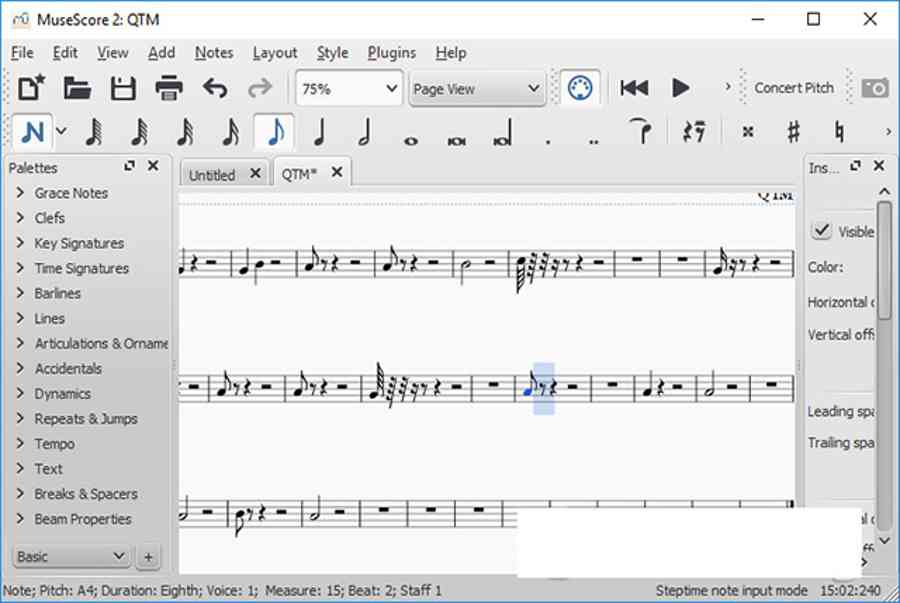Select 32nd note duration
Viewport: 900px width, 603px height.
tap(139, 132)
